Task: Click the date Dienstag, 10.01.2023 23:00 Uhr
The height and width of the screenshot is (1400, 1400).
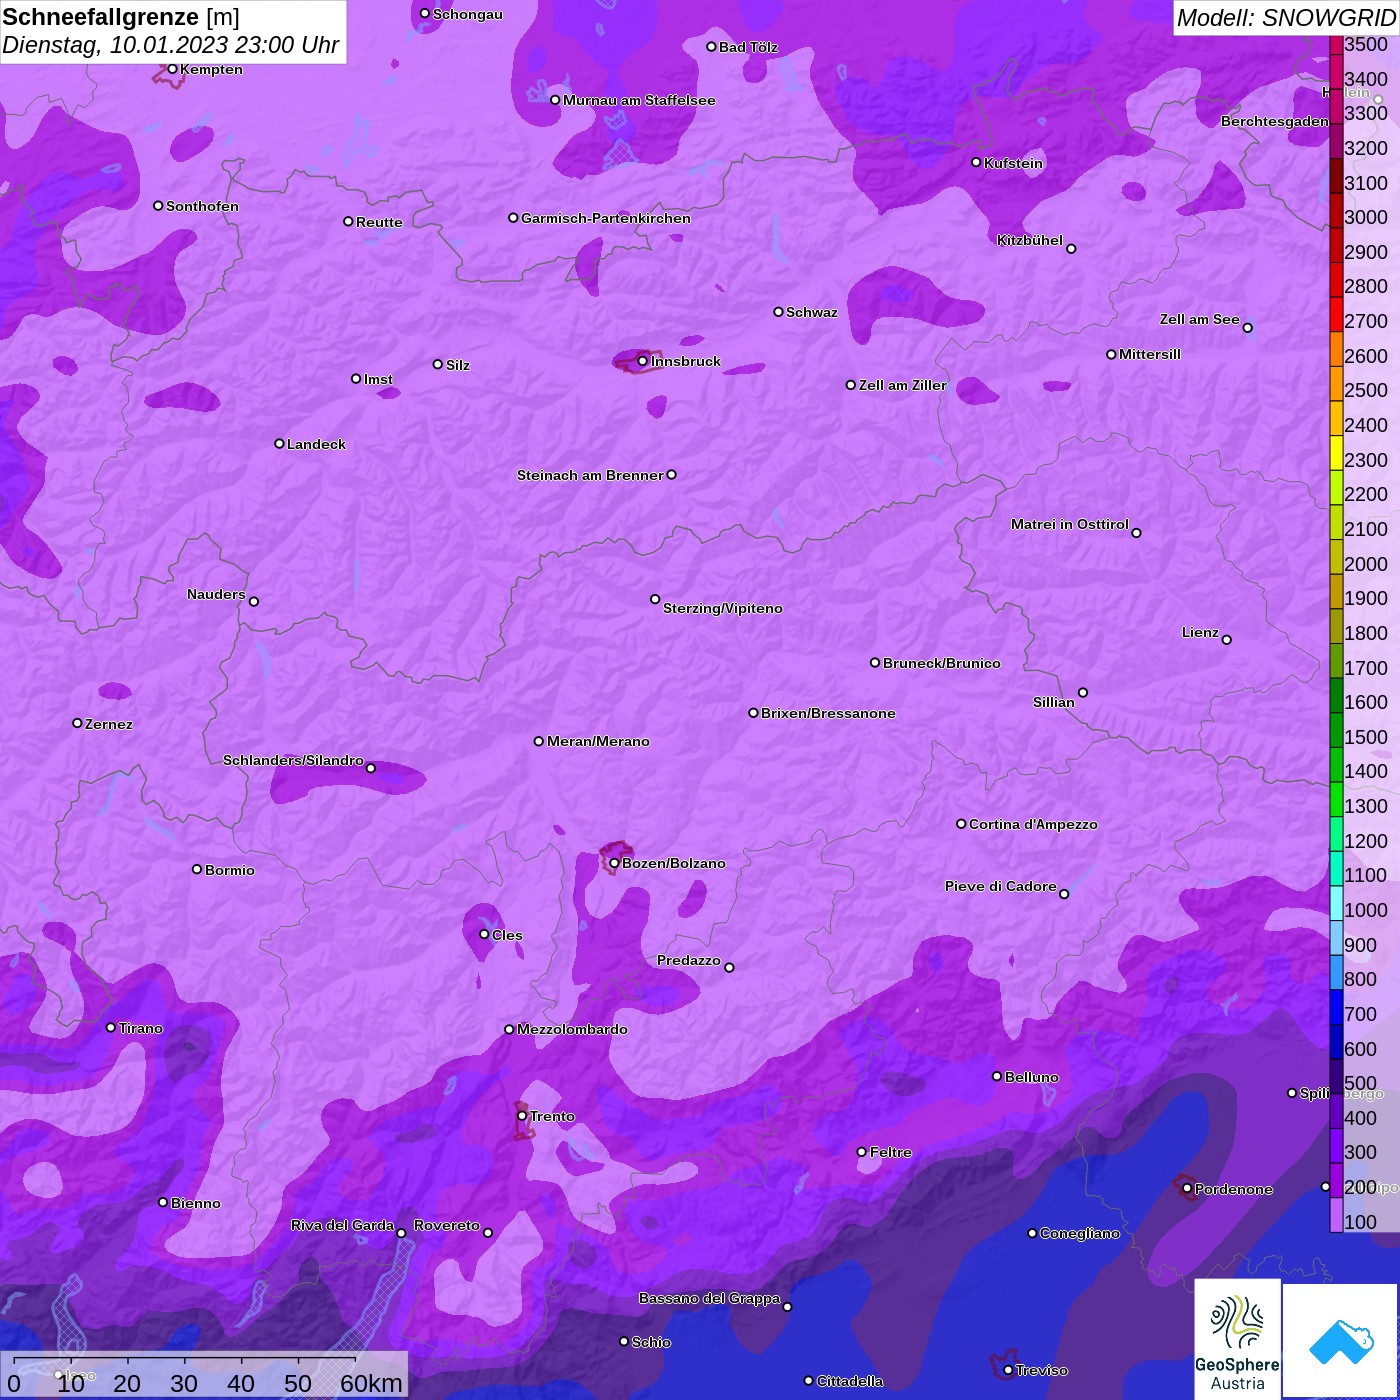Action: [170, 45]
